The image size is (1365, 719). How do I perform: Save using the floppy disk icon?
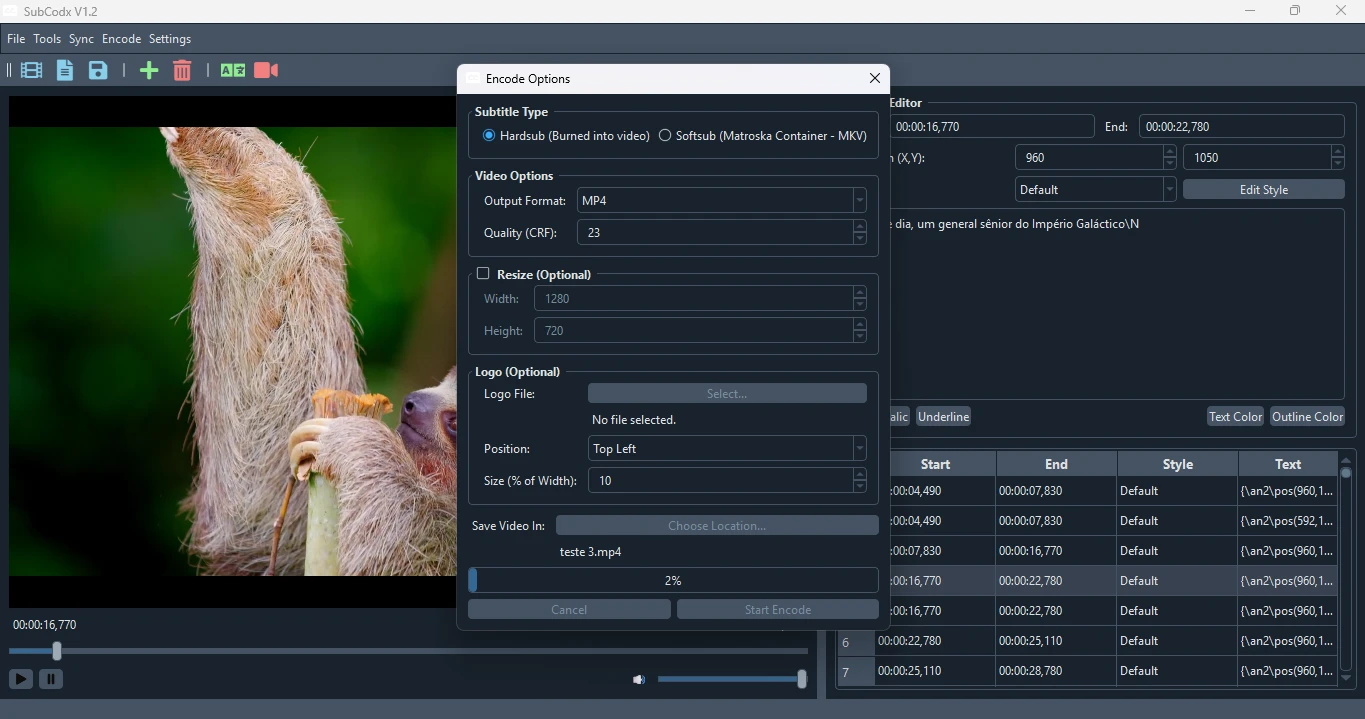98,70
